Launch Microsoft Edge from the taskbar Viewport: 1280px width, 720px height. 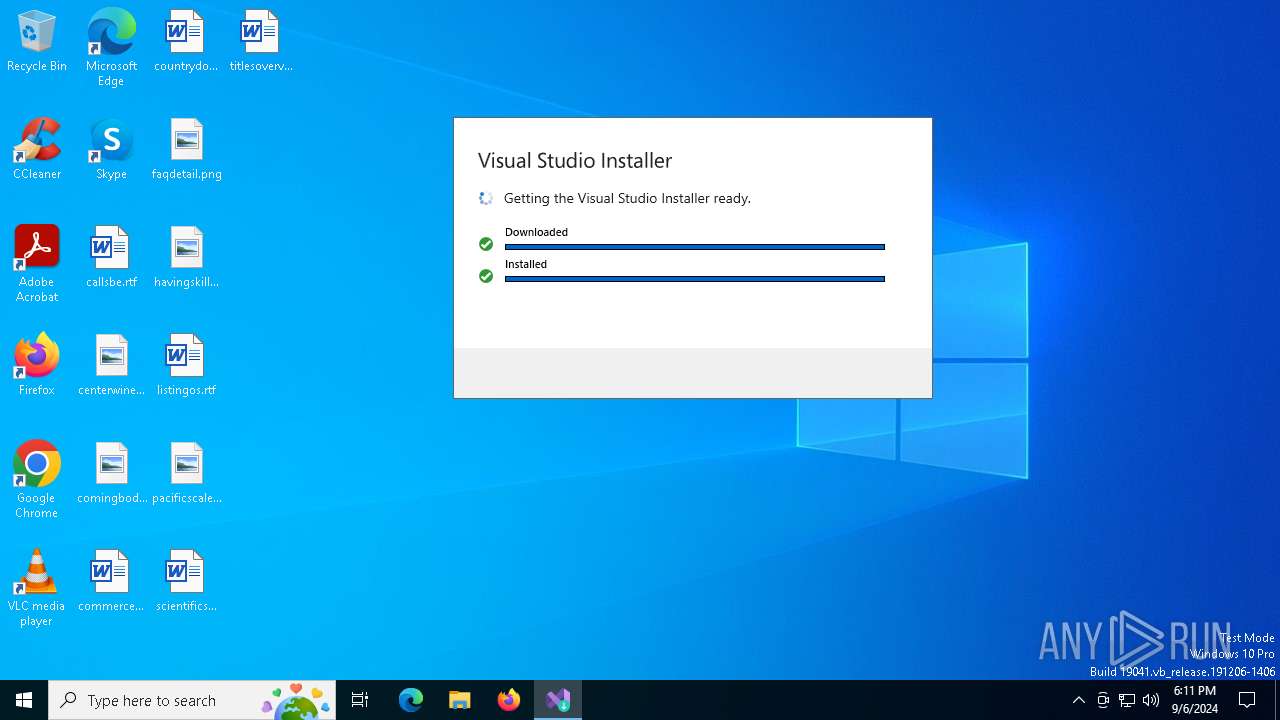[x=411, y=700]
